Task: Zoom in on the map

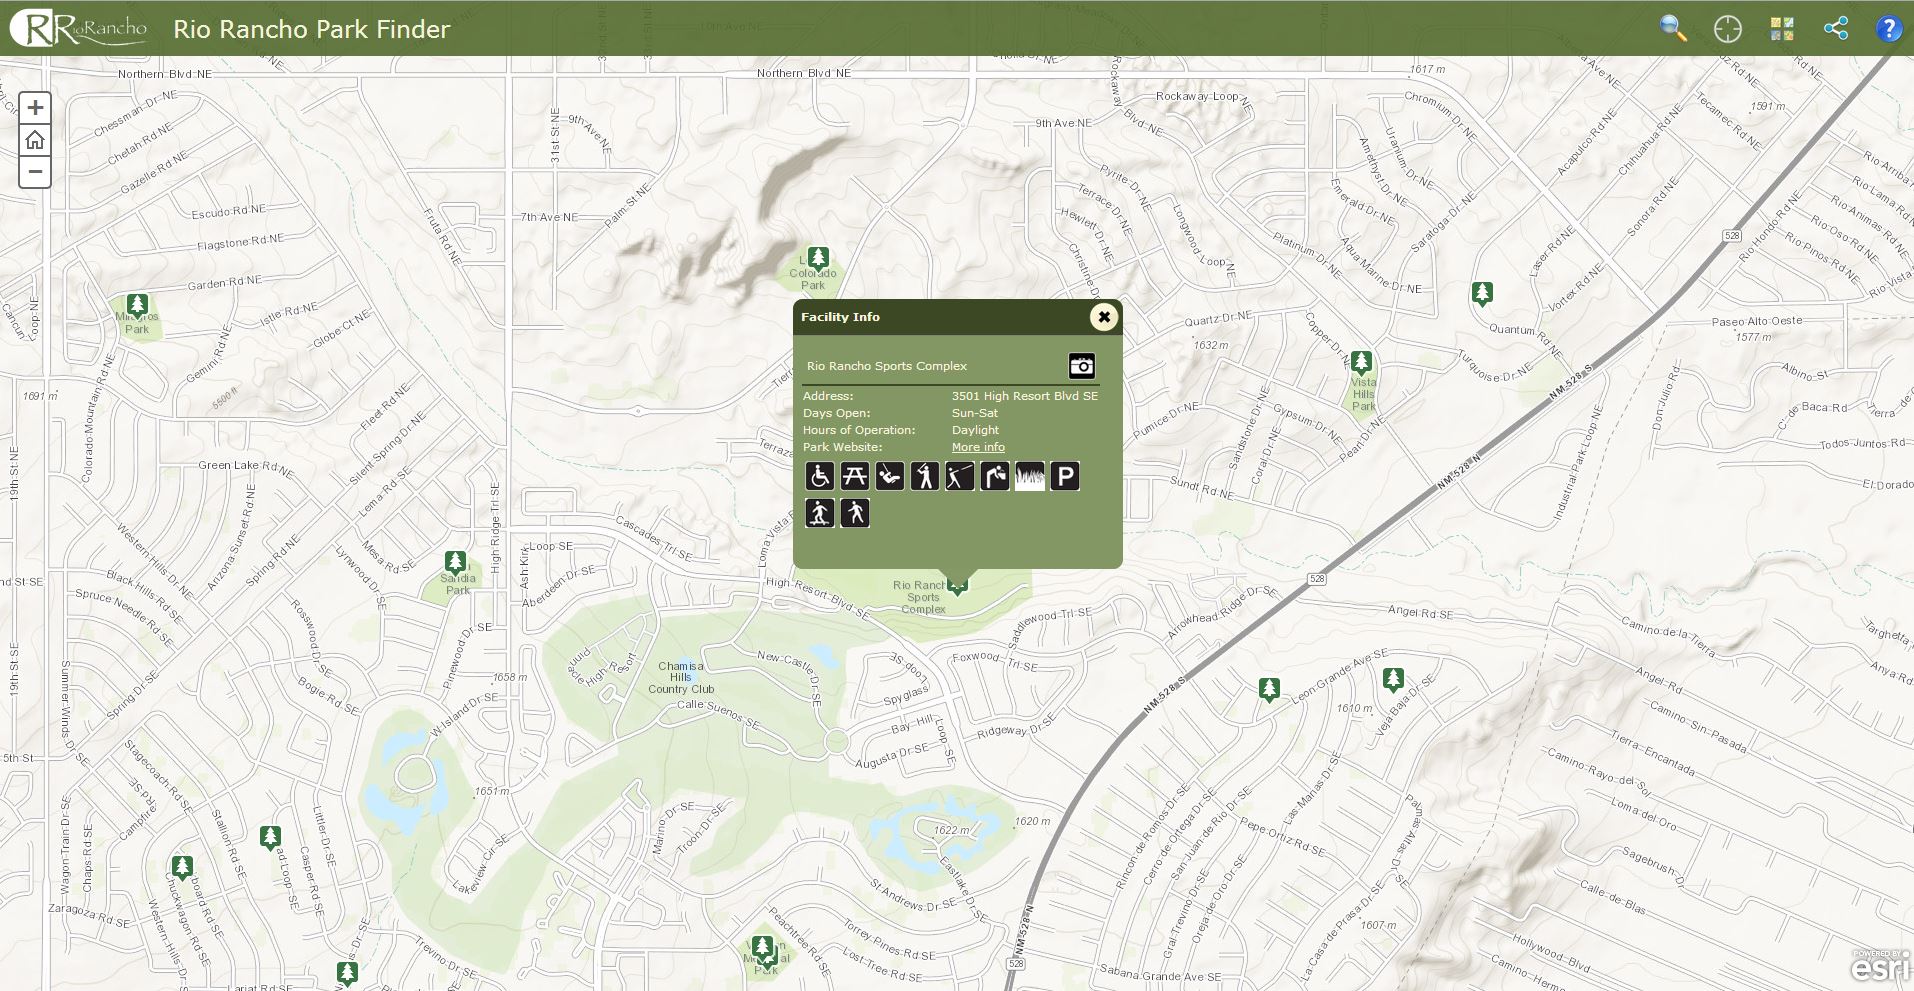Action: [x=35, y=108]
